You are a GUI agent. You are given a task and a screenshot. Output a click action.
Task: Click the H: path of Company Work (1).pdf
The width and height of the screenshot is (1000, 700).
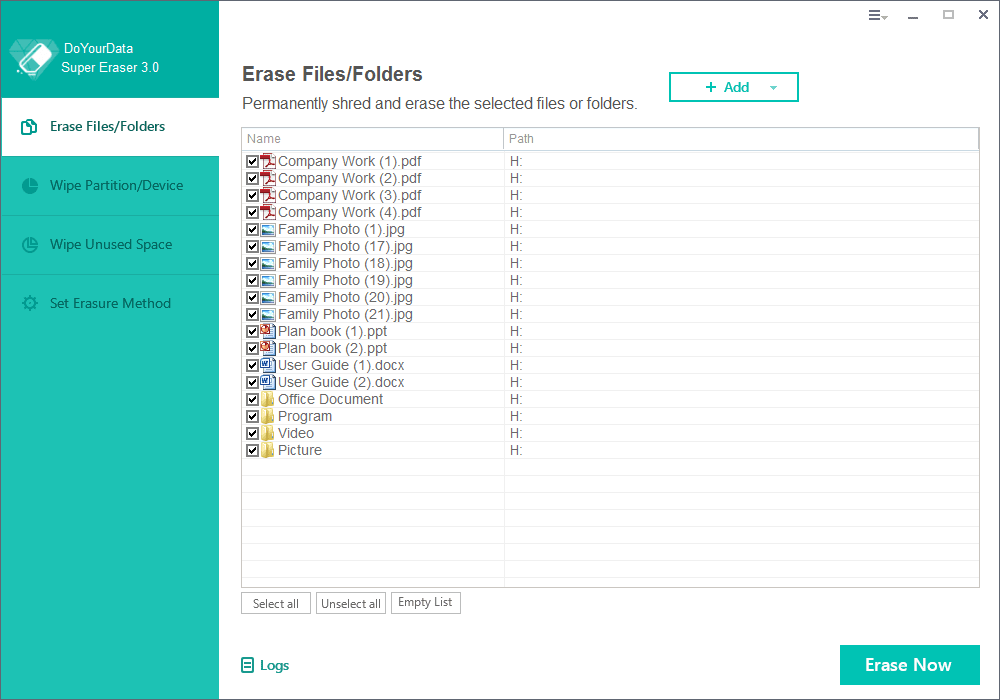tap(516, 161)
